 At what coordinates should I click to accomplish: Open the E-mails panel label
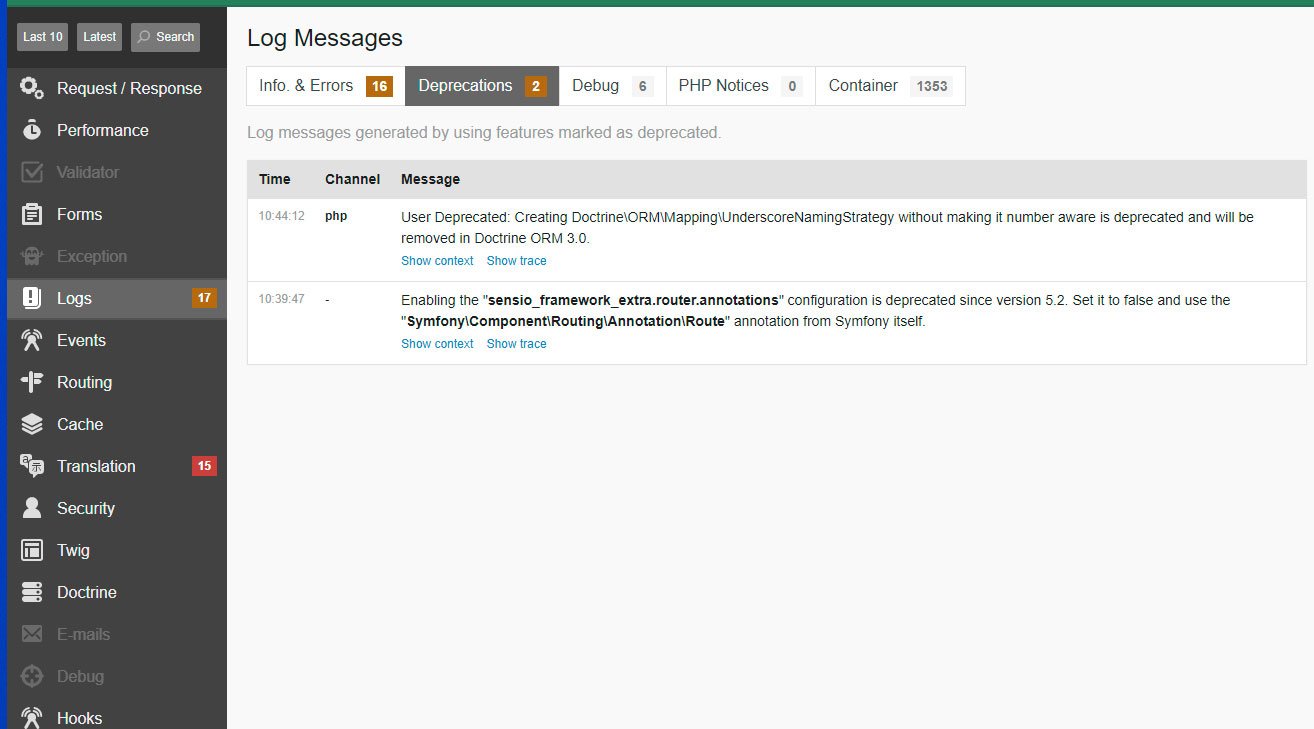point(84,634)
